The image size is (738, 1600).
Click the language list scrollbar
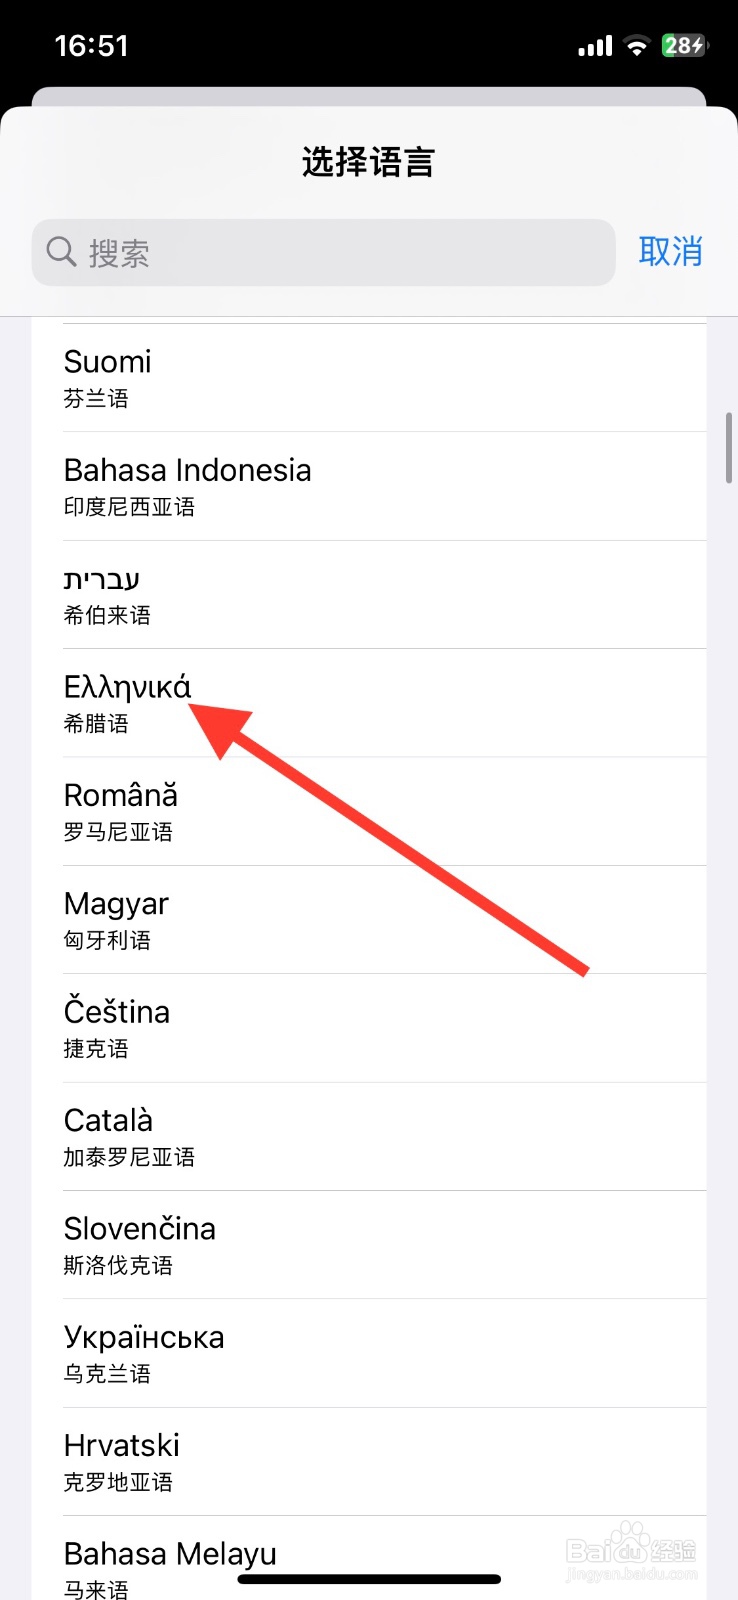click(729, 447)
